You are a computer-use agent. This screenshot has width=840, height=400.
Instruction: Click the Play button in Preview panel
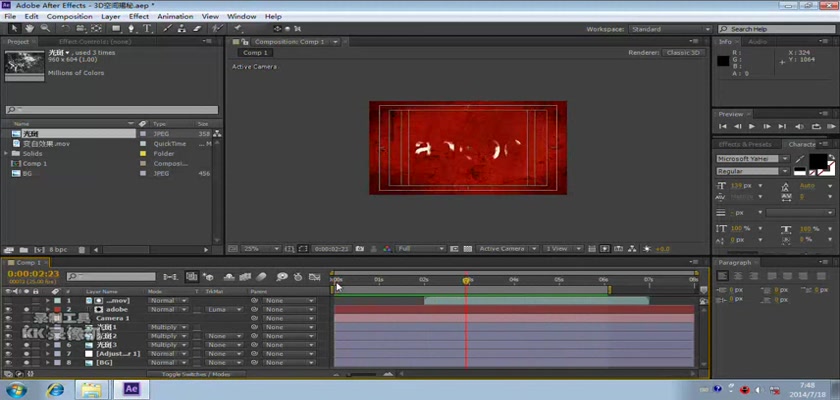pyautogui.click(x=752, y=127)
